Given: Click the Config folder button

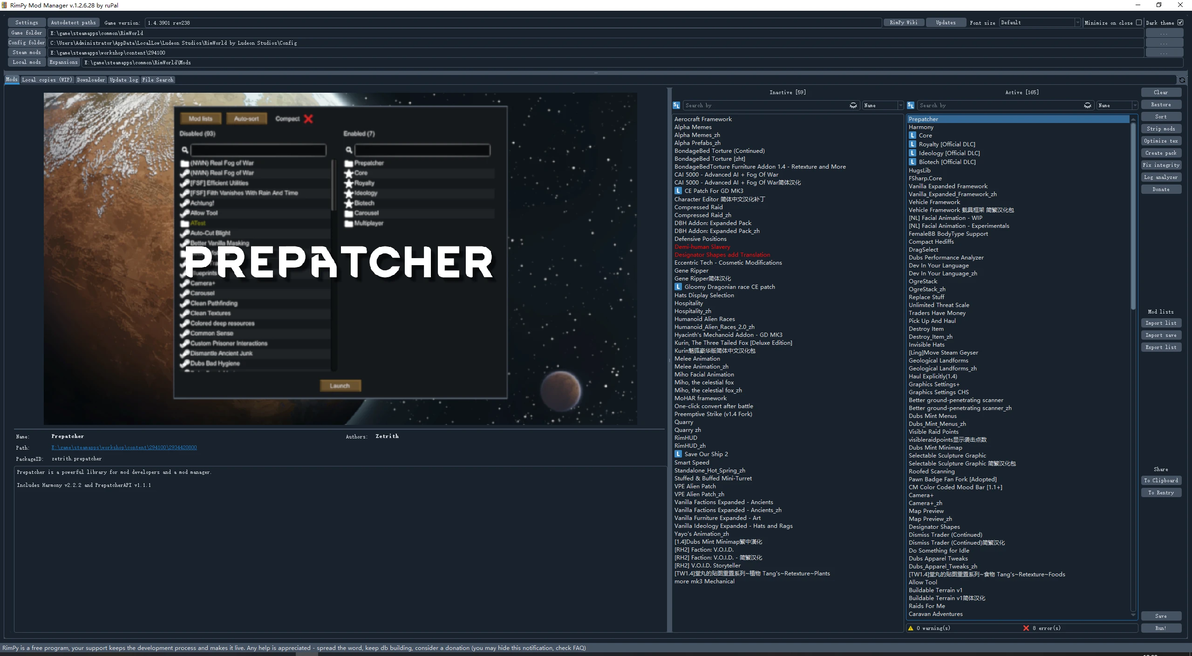Looking at the screenshot, I should pos(27,43).
